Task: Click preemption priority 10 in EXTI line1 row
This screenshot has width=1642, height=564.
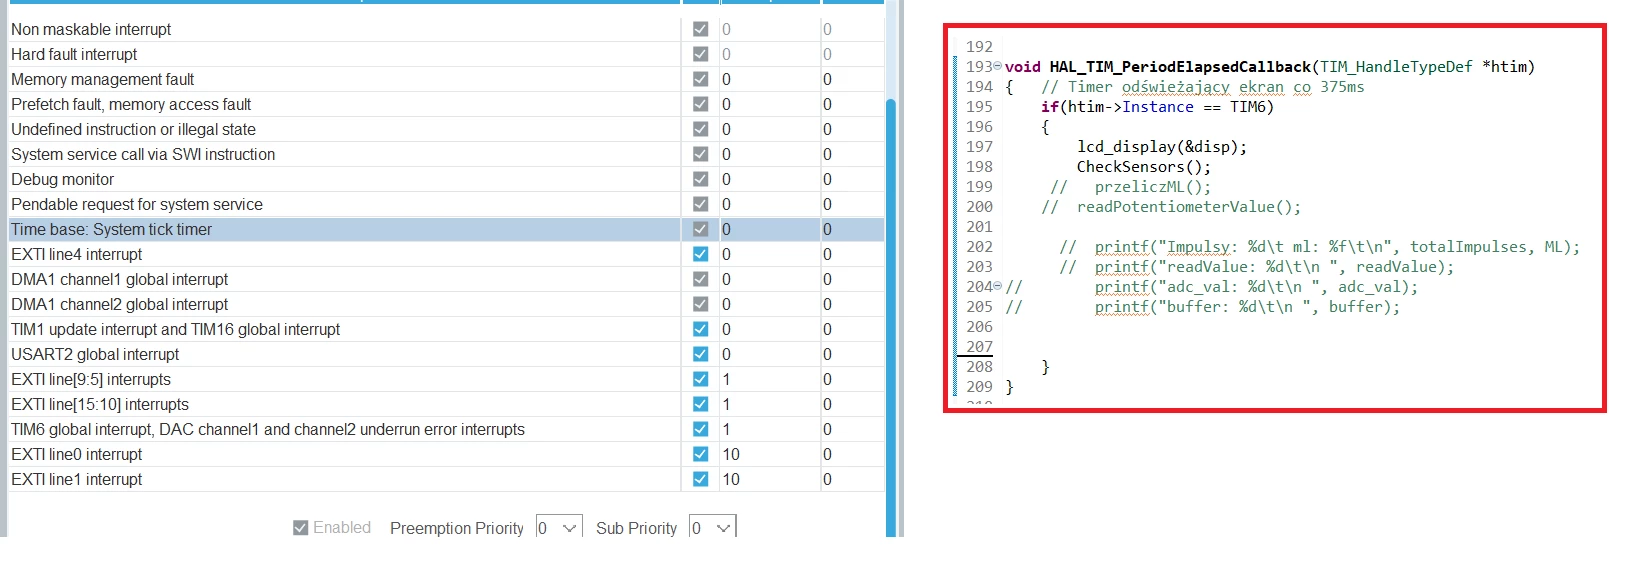Action: 731,479
